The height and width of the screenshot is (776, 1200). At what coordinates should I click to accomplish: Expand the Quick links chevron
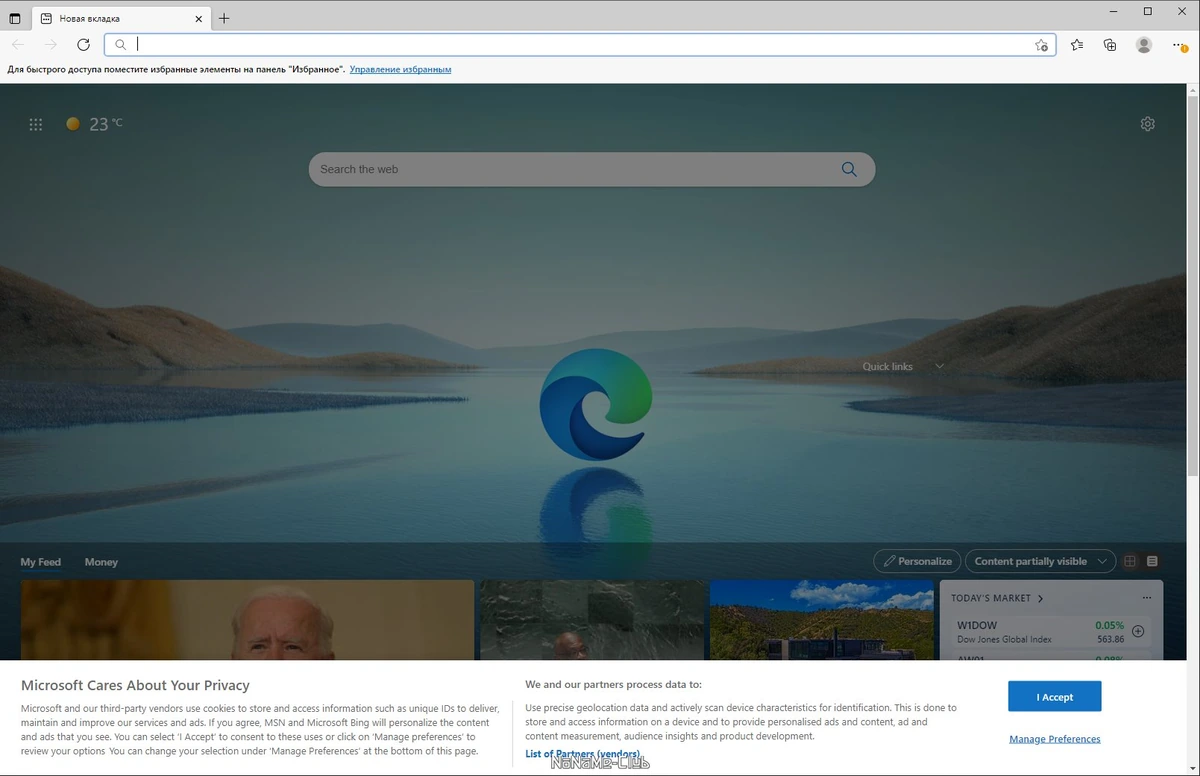939,367
